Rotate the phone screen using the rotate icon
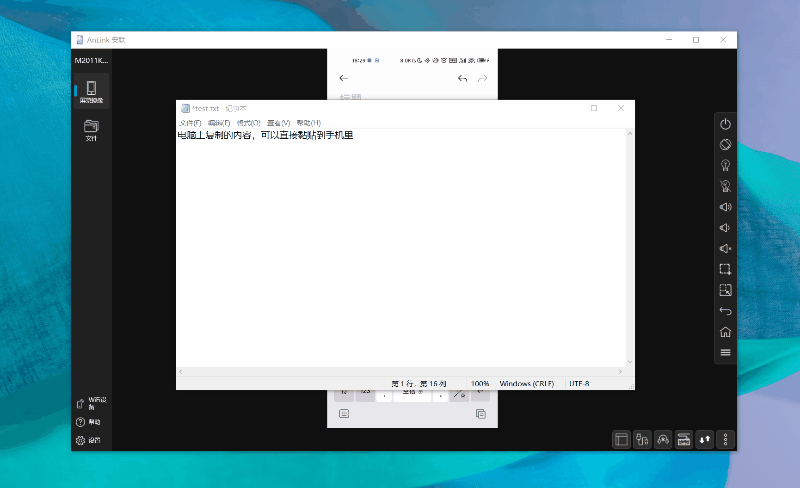Image resolution: width=800 pixels, height=488 pixels. [x=725, y=145]
